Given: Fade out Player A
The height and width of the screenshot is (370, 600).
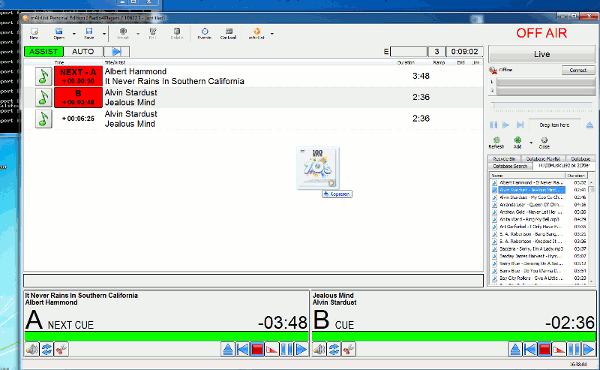Looking at the screenshot, I should [x=272, y=349].
